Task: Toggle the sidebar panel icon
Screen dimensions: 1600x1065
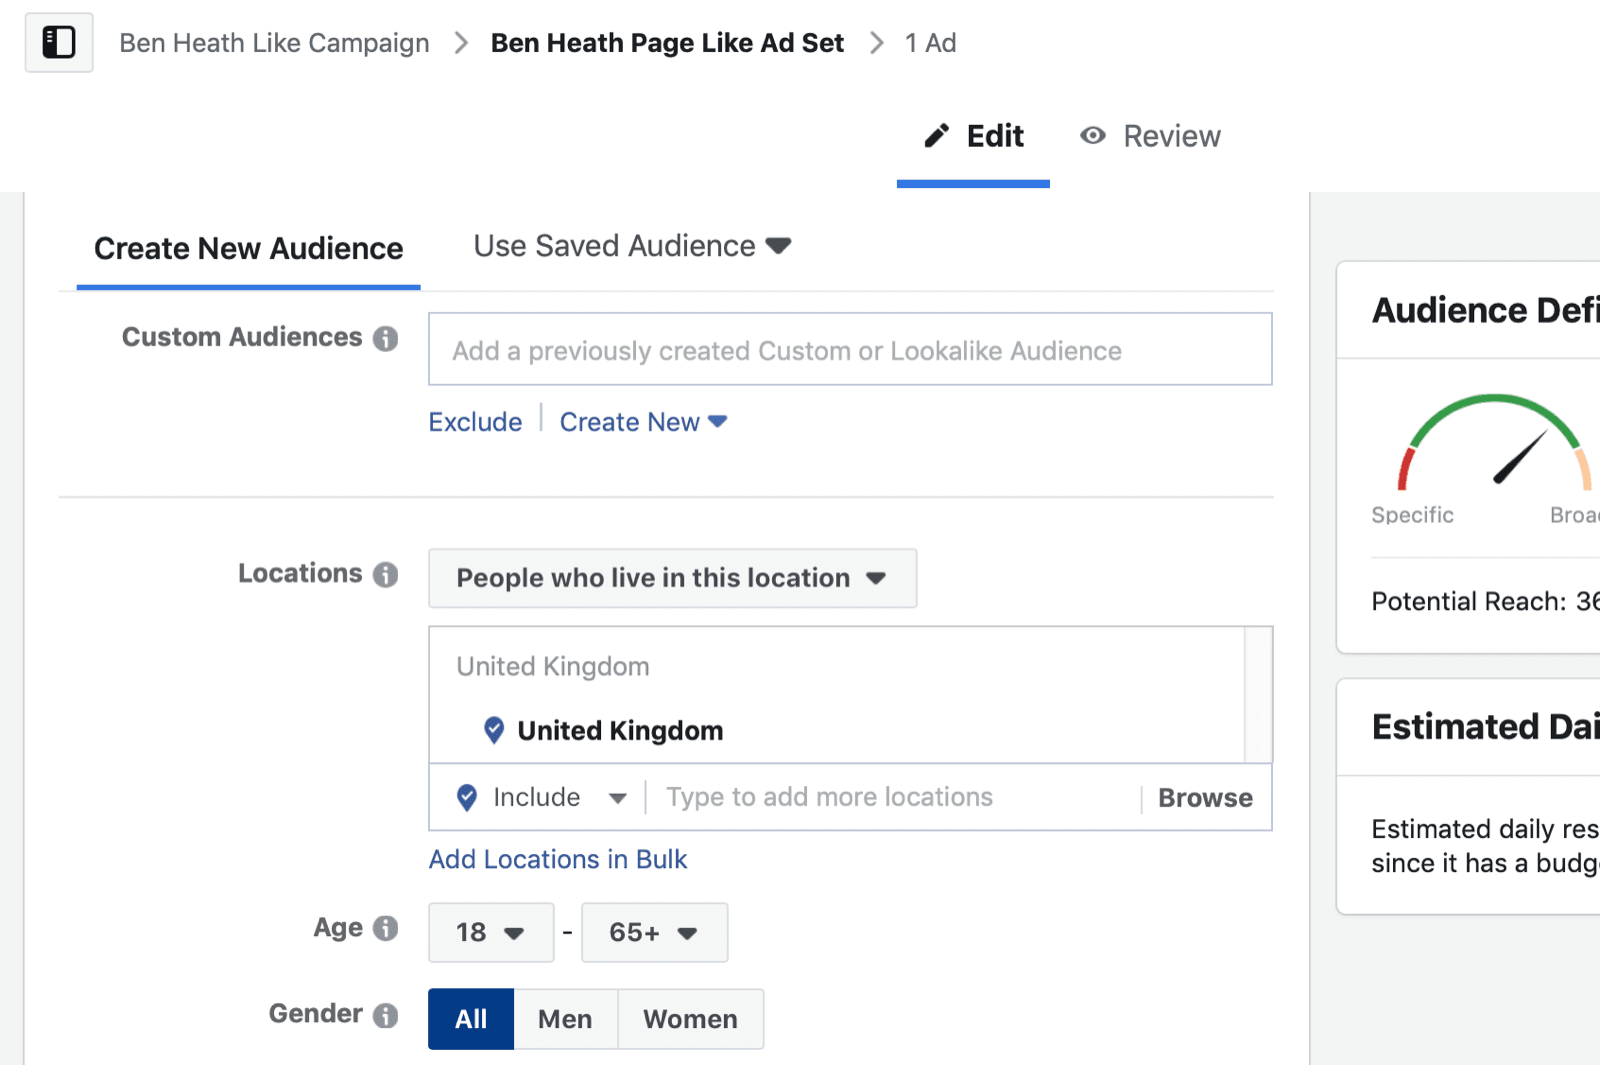Action: pos(59,43)
